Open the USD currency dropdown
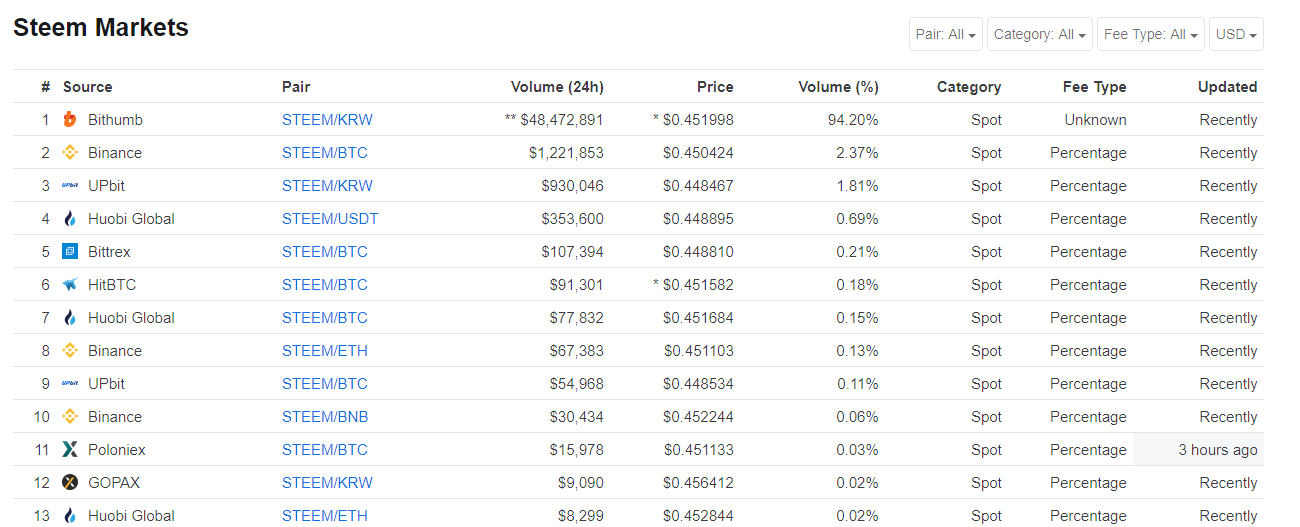Viewport: 1300px width, 527px height. (1236, 34)
